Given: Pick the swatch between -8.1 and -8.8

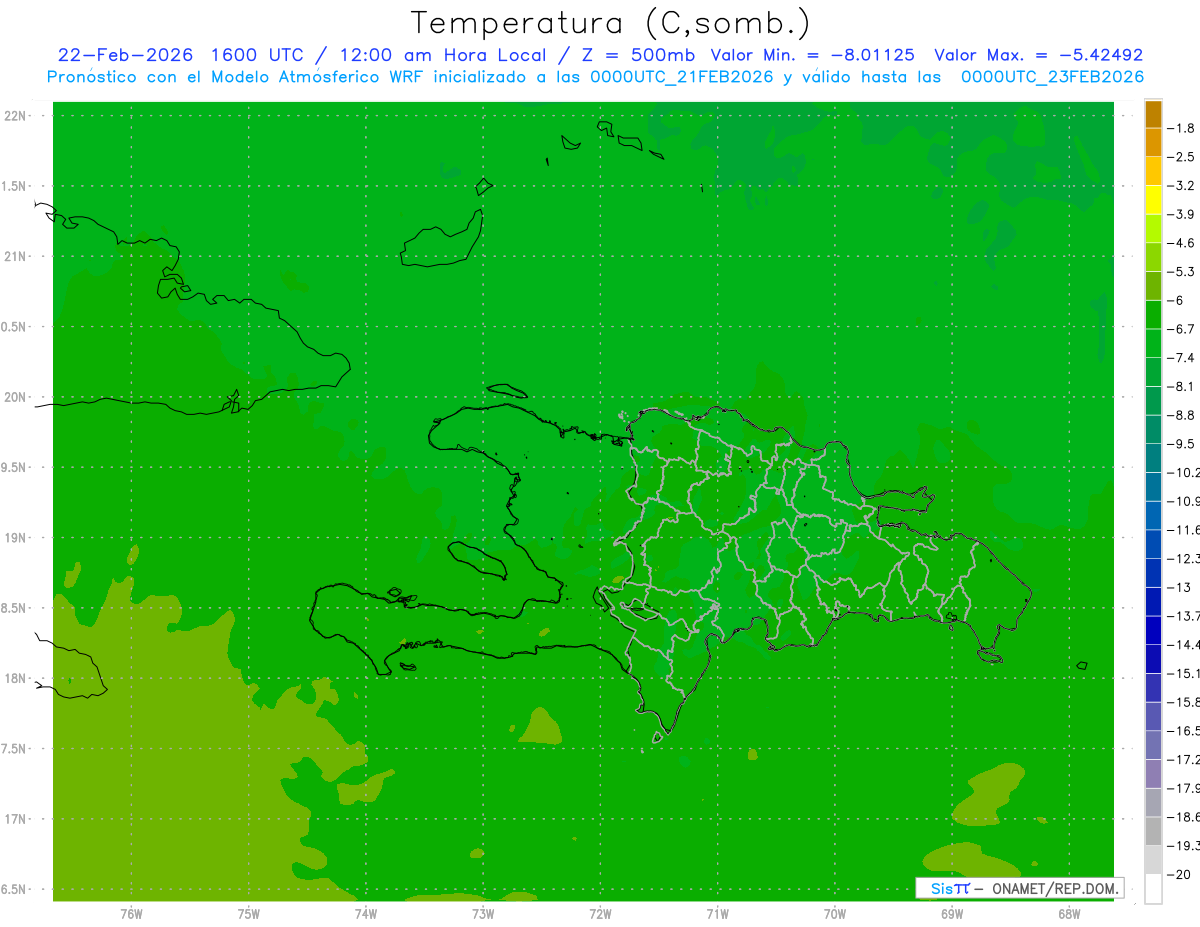Looking at the screenshot, I should tap(1153, 400).
